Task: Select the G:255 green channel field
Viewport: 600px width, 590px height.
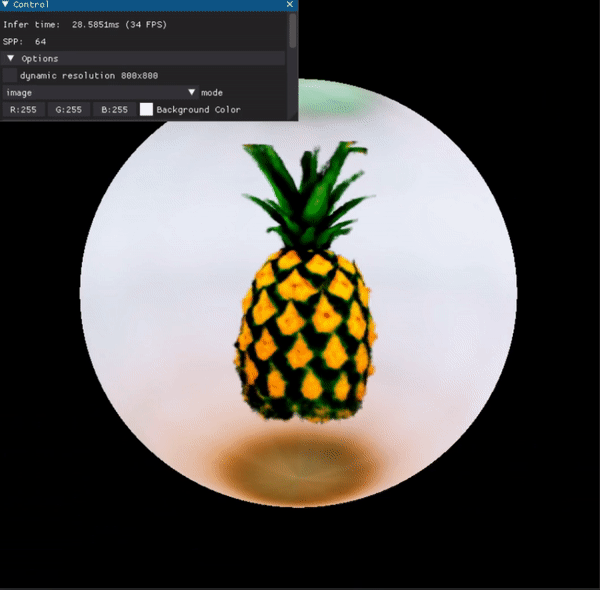Action: click(68, 109)
